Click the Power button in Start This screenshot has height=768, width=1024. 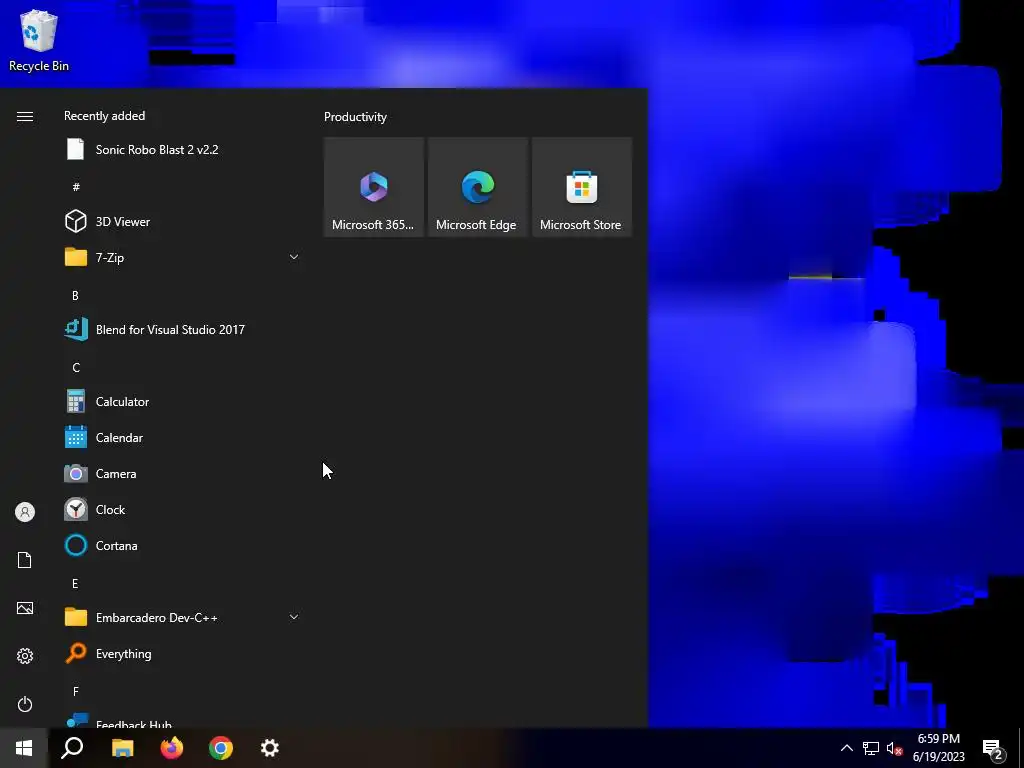25,704
